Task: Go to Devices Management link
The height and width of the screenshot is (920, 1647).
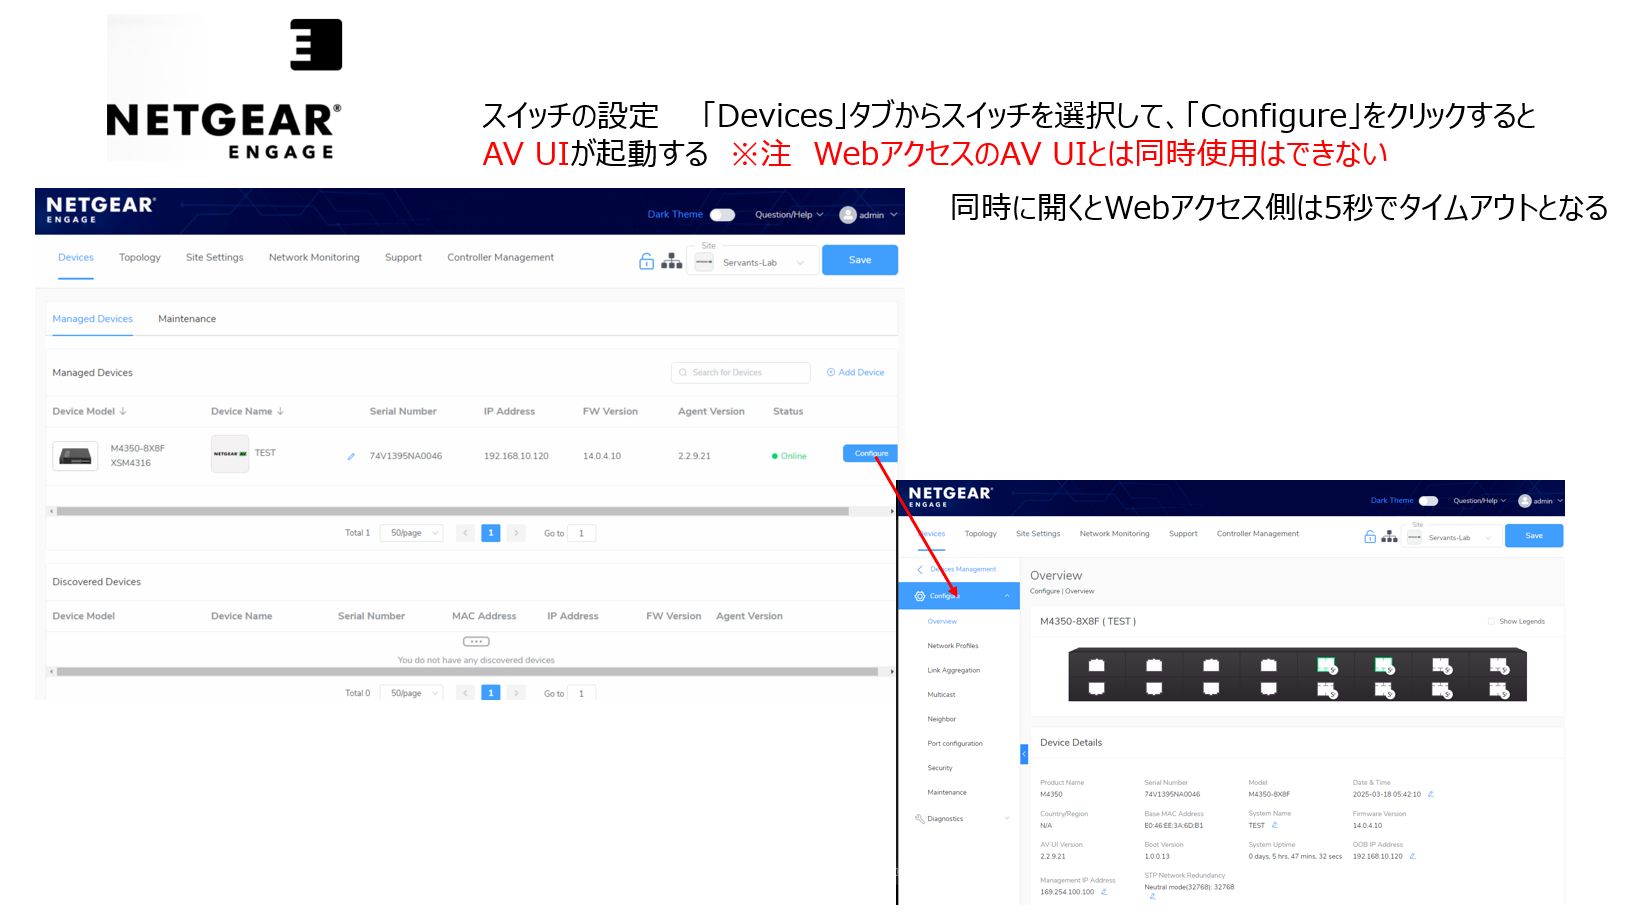Action: tap(963, 569)
